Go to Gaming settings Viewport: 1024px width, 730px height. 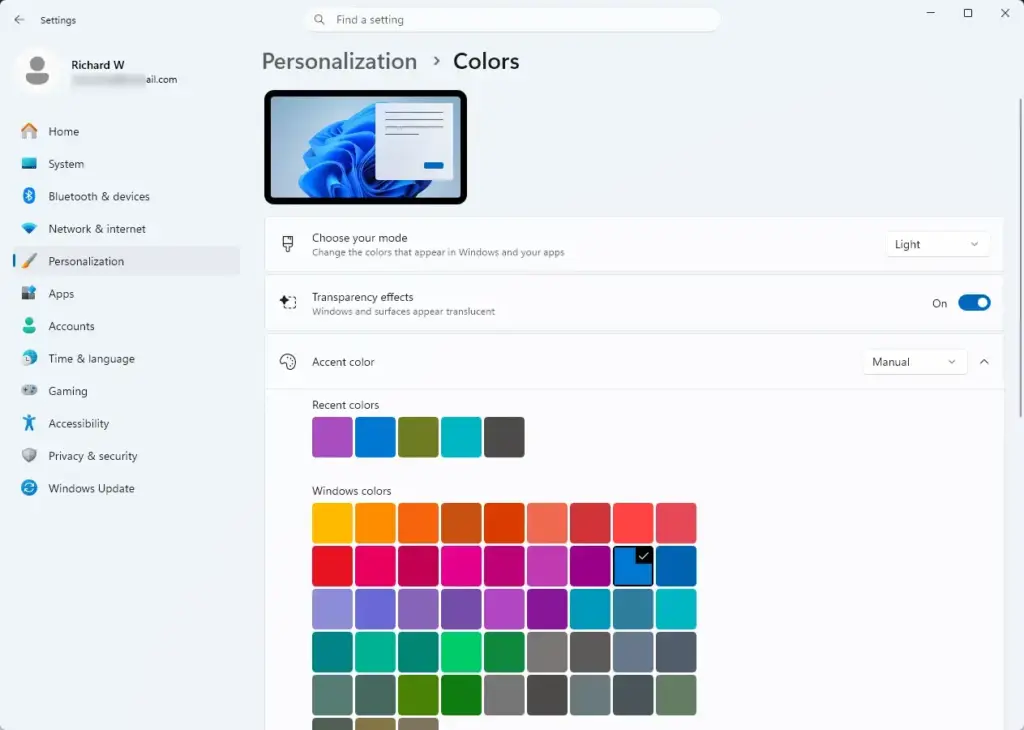click(127, 391)
